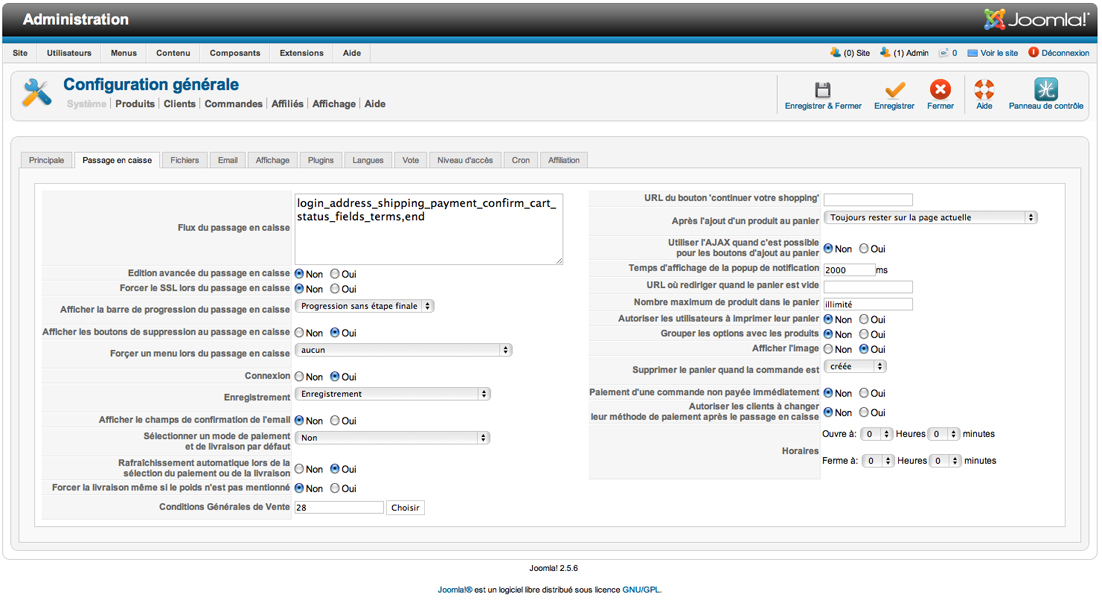Click the URL du bouton continuer shopping field

(868, 200)
